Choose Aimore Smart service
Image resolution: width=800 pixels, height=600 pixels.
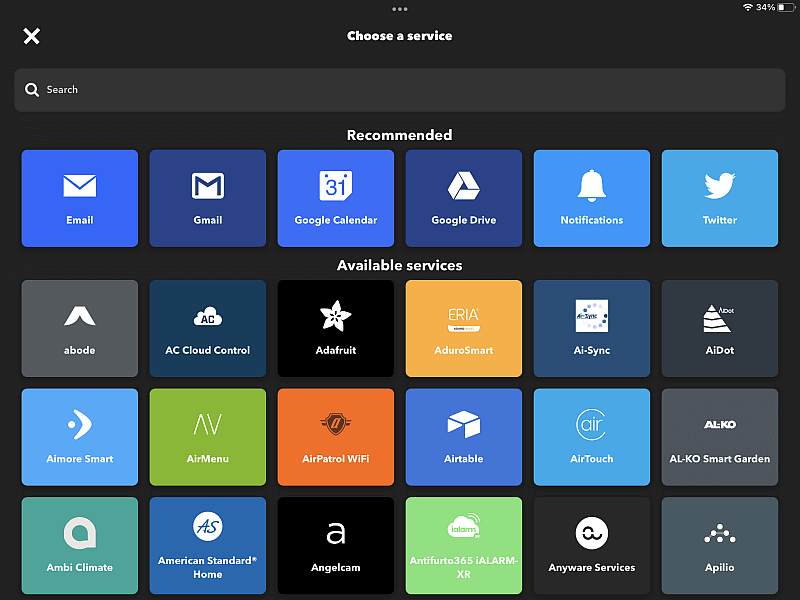tap(80, 437)
